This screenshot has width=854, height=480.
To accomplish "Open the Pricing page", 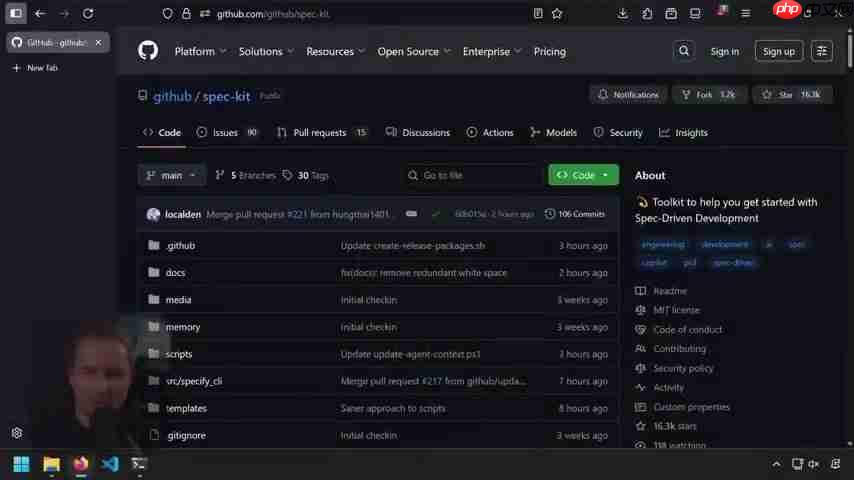I will pyautogui.click(x=550, y=52).
